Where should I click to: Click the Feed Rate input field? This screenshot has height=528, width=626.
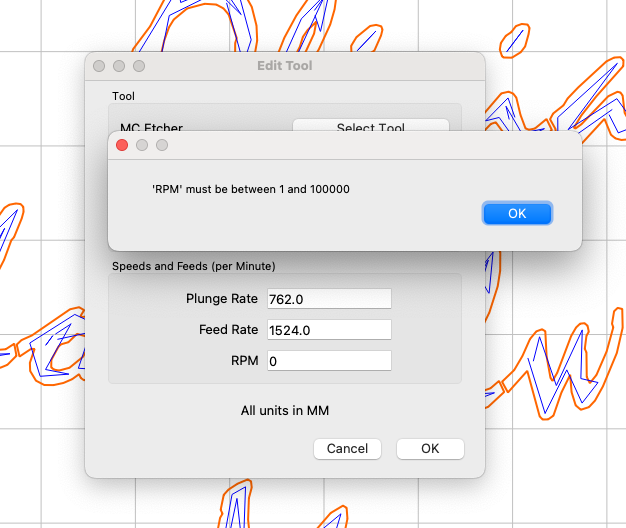(x=329, y=330)
